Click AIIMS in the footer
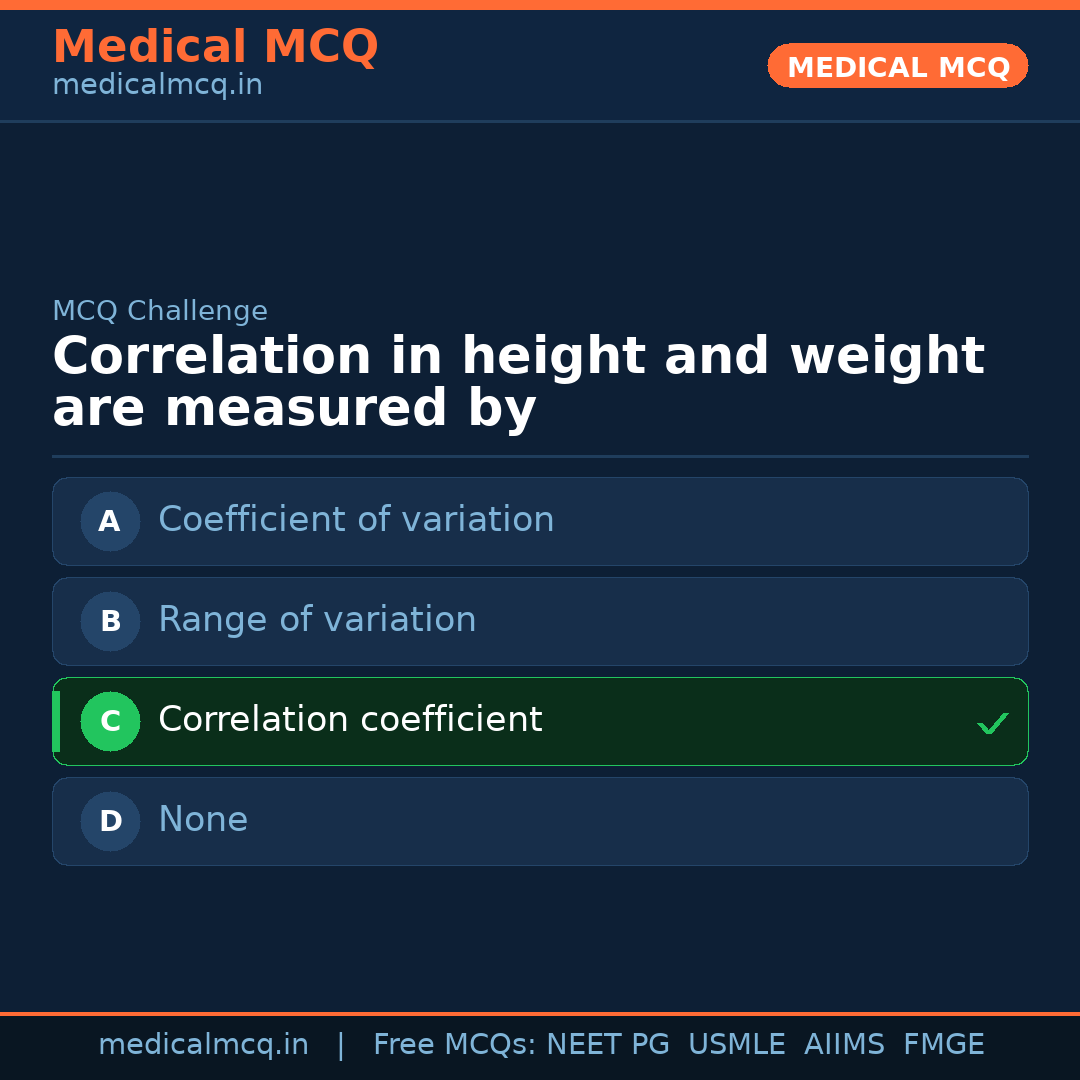 coord(844,1045)
